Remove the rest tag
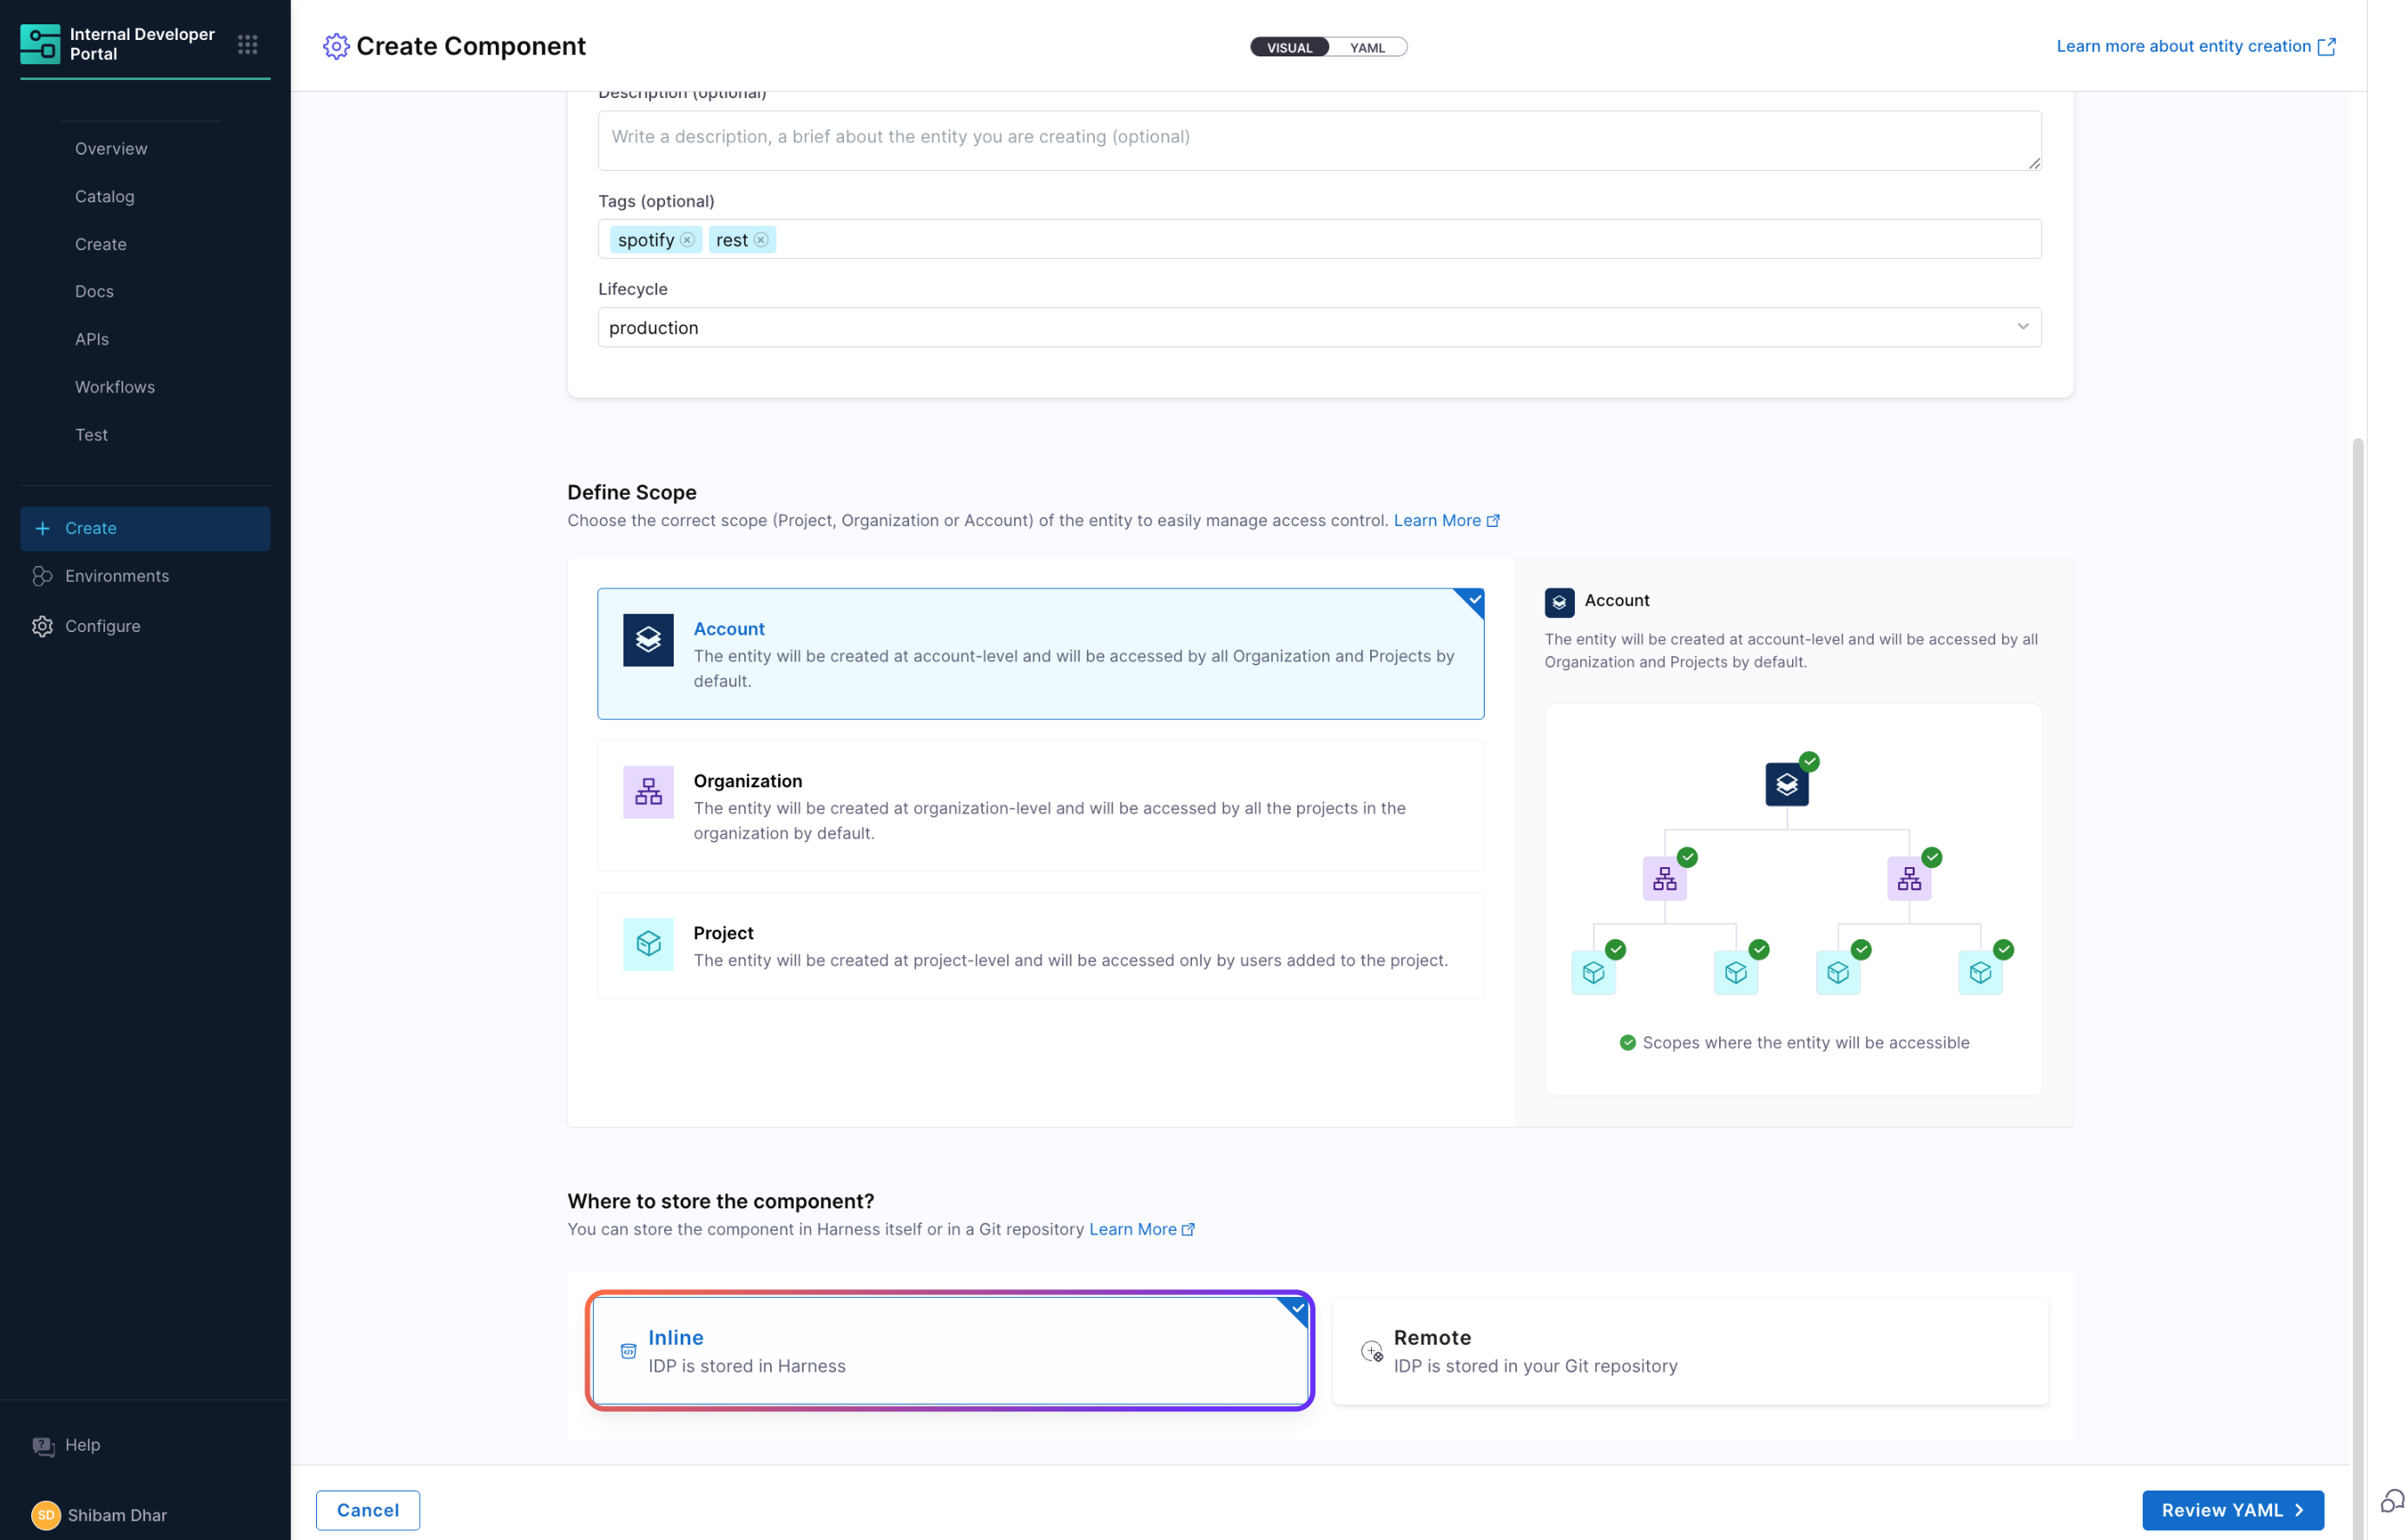Viewport: 2405px width, 1540px height. coord(761,240)
